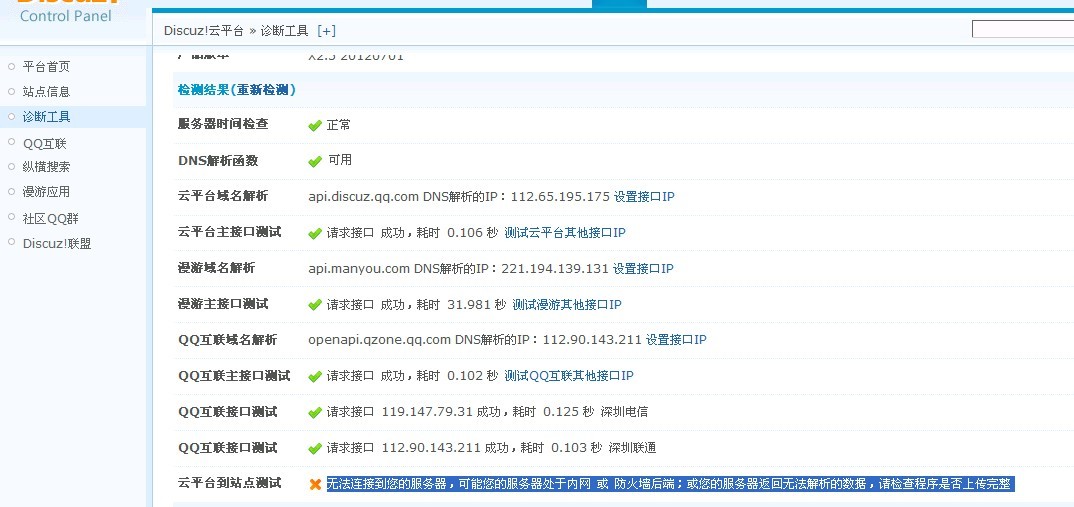Viewport: 1074px width, 507px height.
Task: Click green check icon beside 119.147.79.31
Action: (x=315, y=412)
